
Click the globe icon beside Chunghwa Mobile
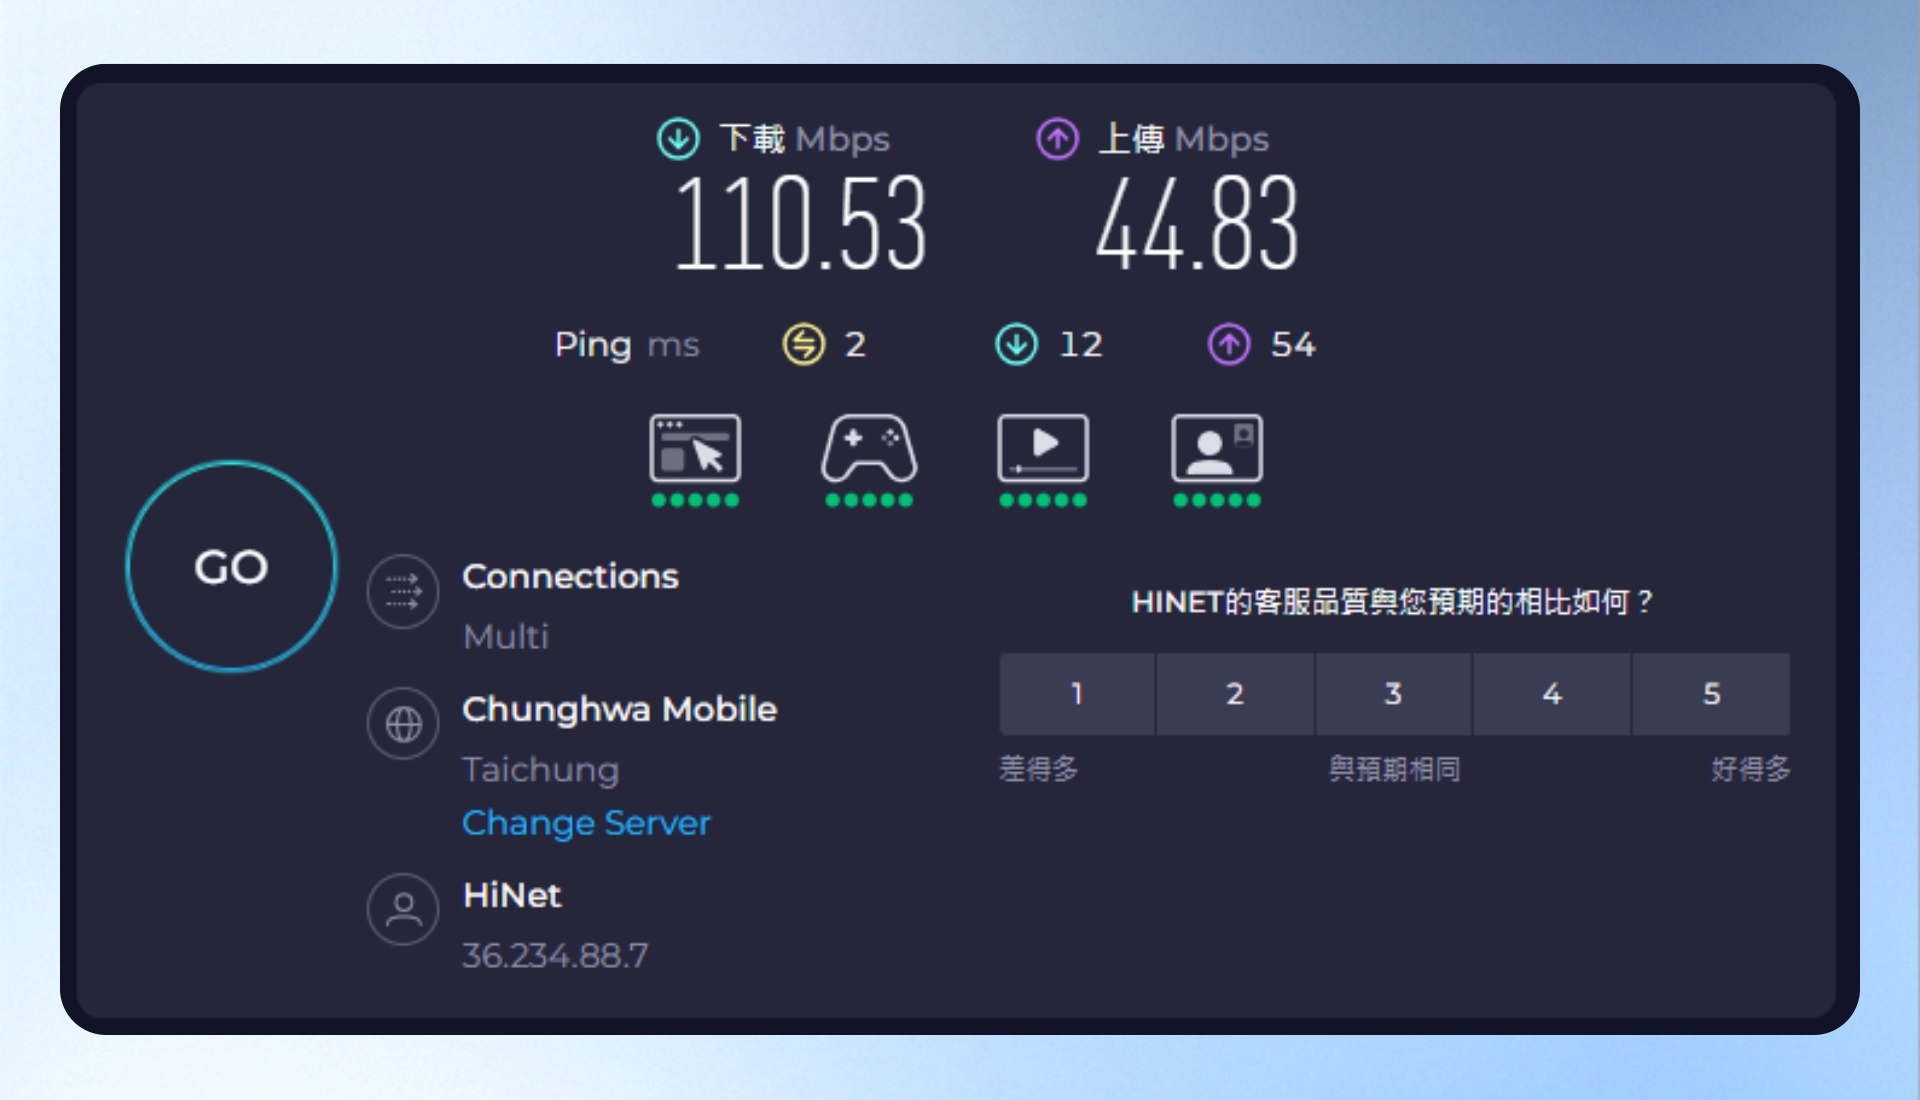click(x=403, y=723)
